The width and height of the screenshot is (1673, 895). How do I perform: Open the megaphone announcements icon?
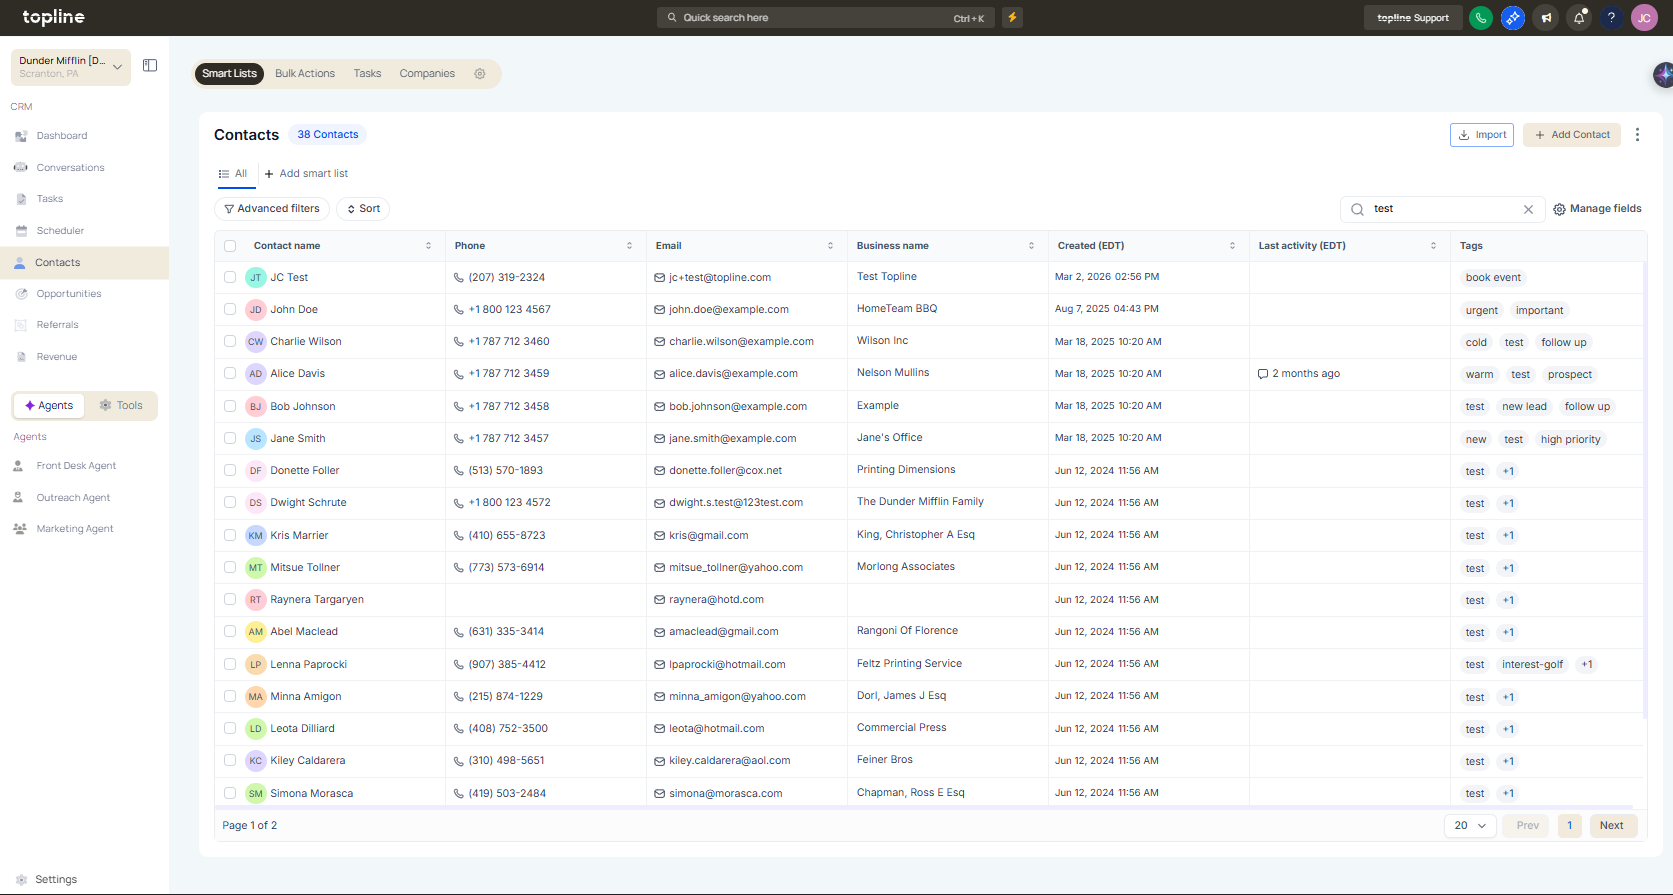pyautogui.click(x=1547, y=18)
